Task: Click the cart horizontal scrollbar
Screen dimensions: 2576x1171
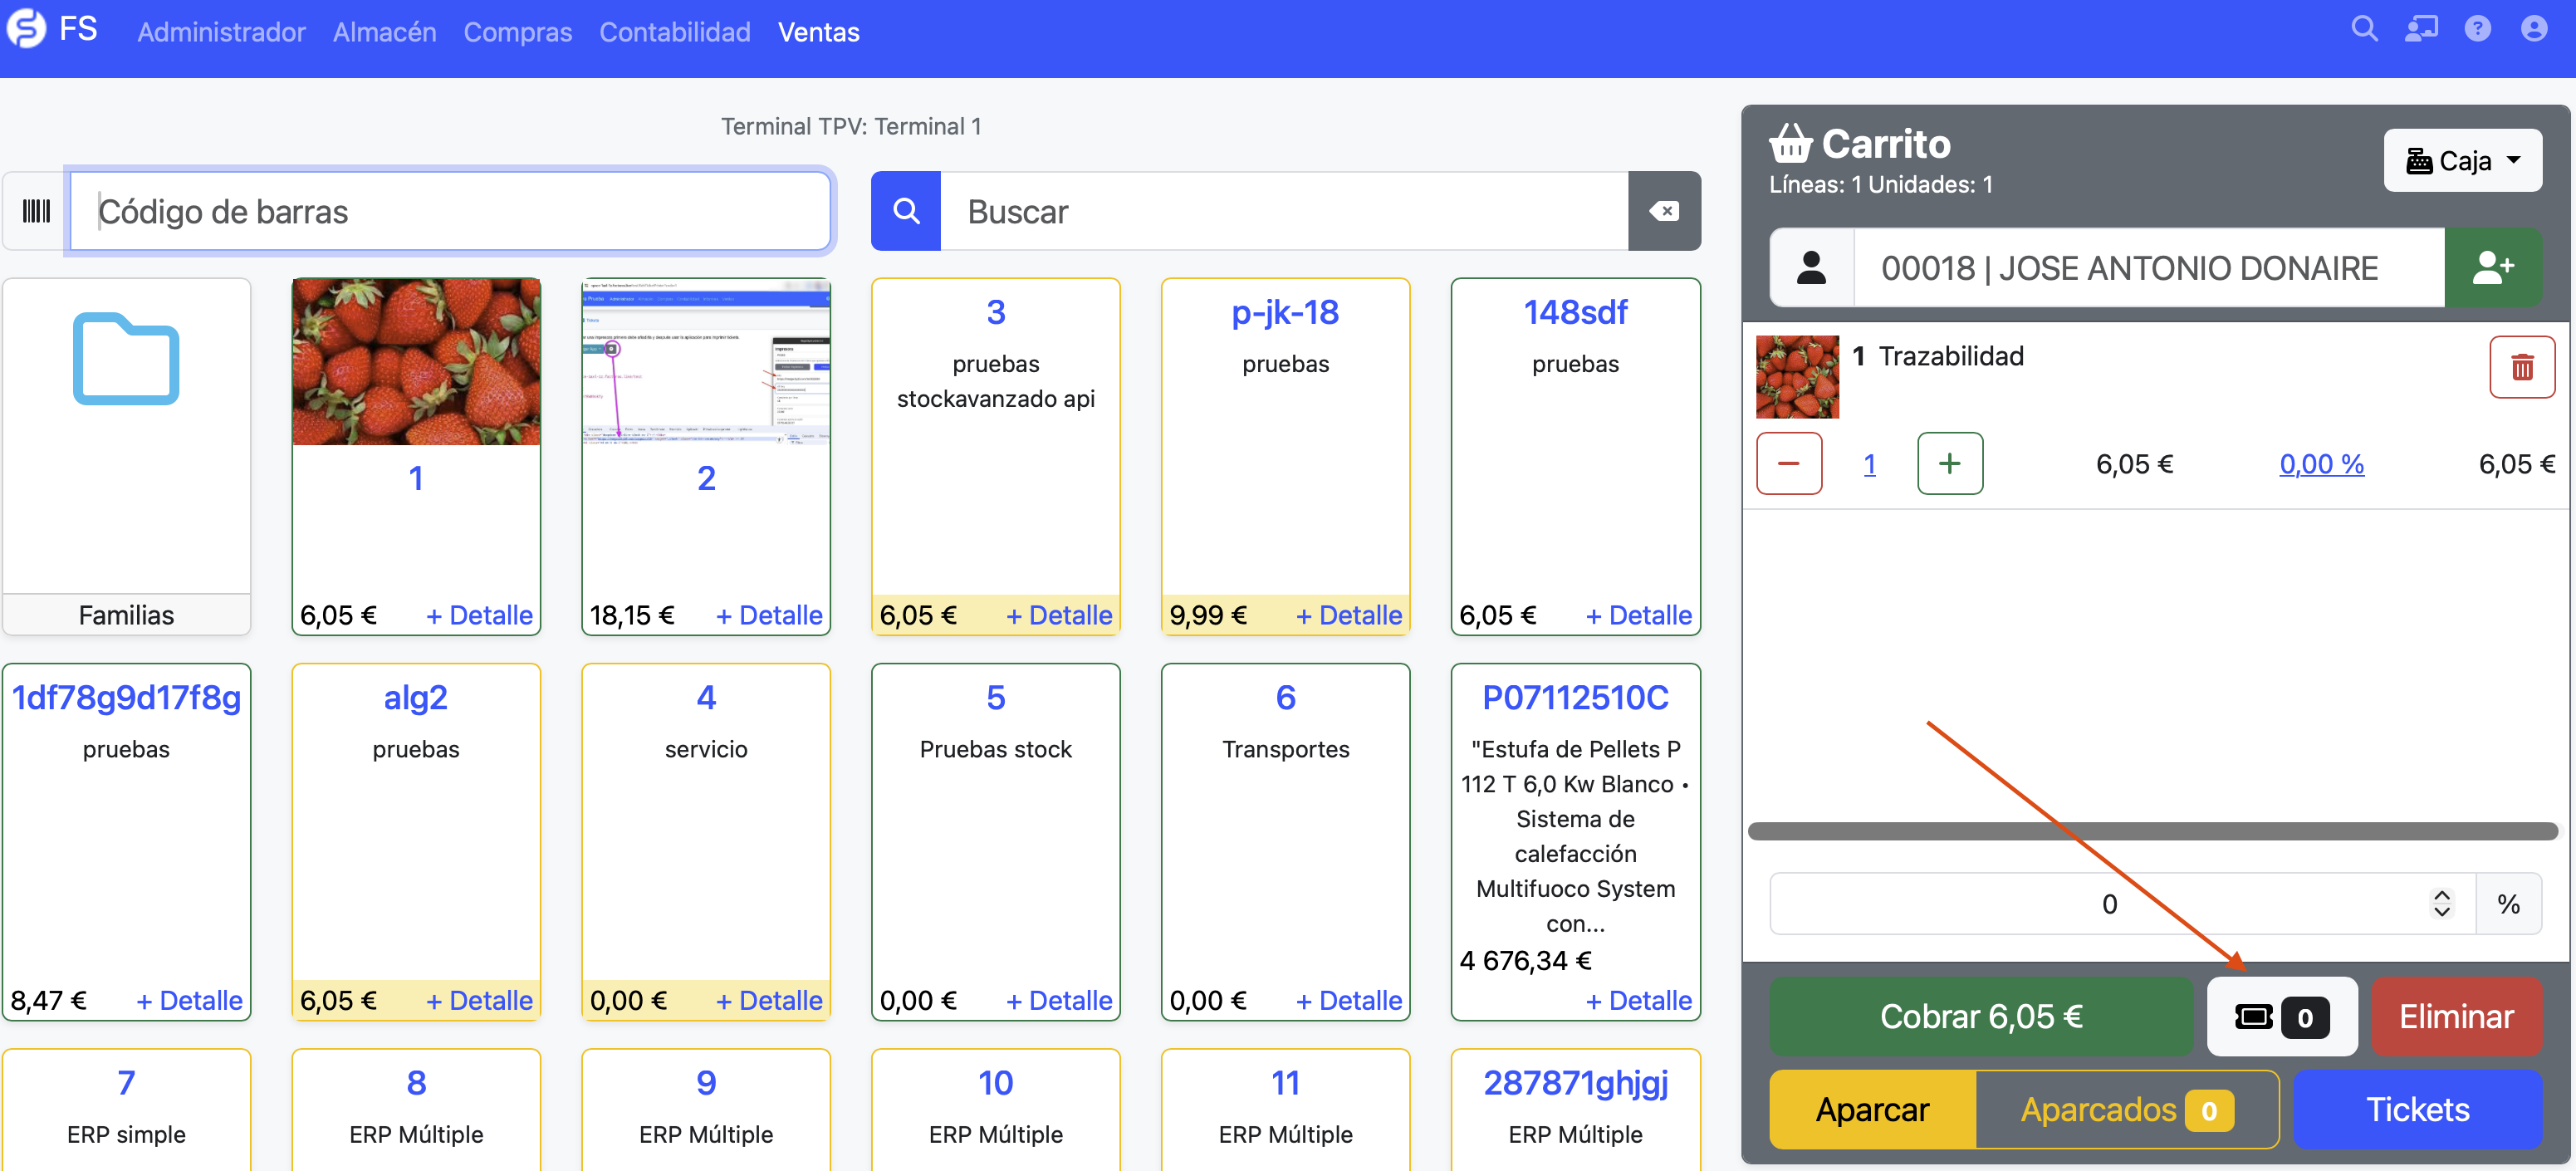Action: point(2152,831)
